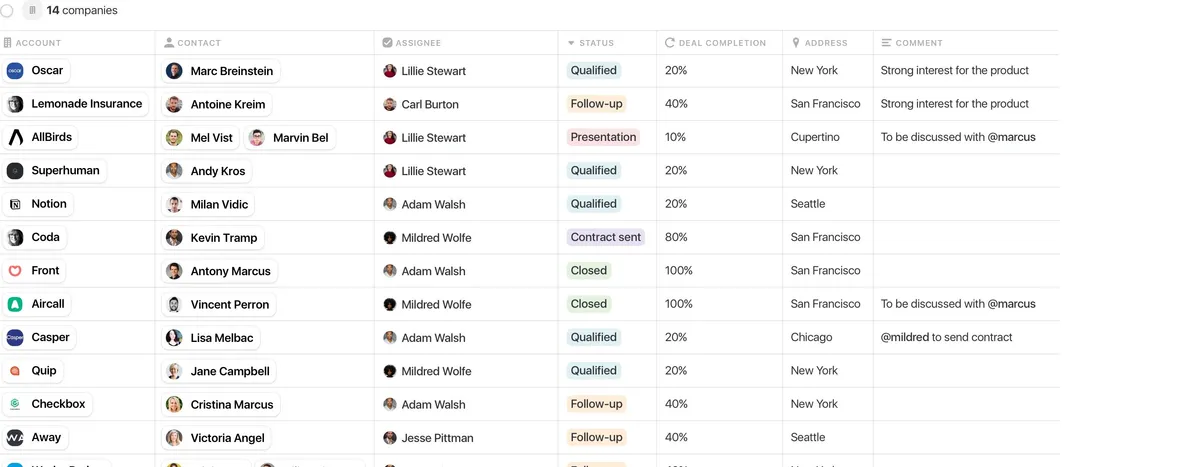The image size is (1200, 467).
Task: Click the @marcus mention in AllBirds comment
Action: coord(1011,137)
